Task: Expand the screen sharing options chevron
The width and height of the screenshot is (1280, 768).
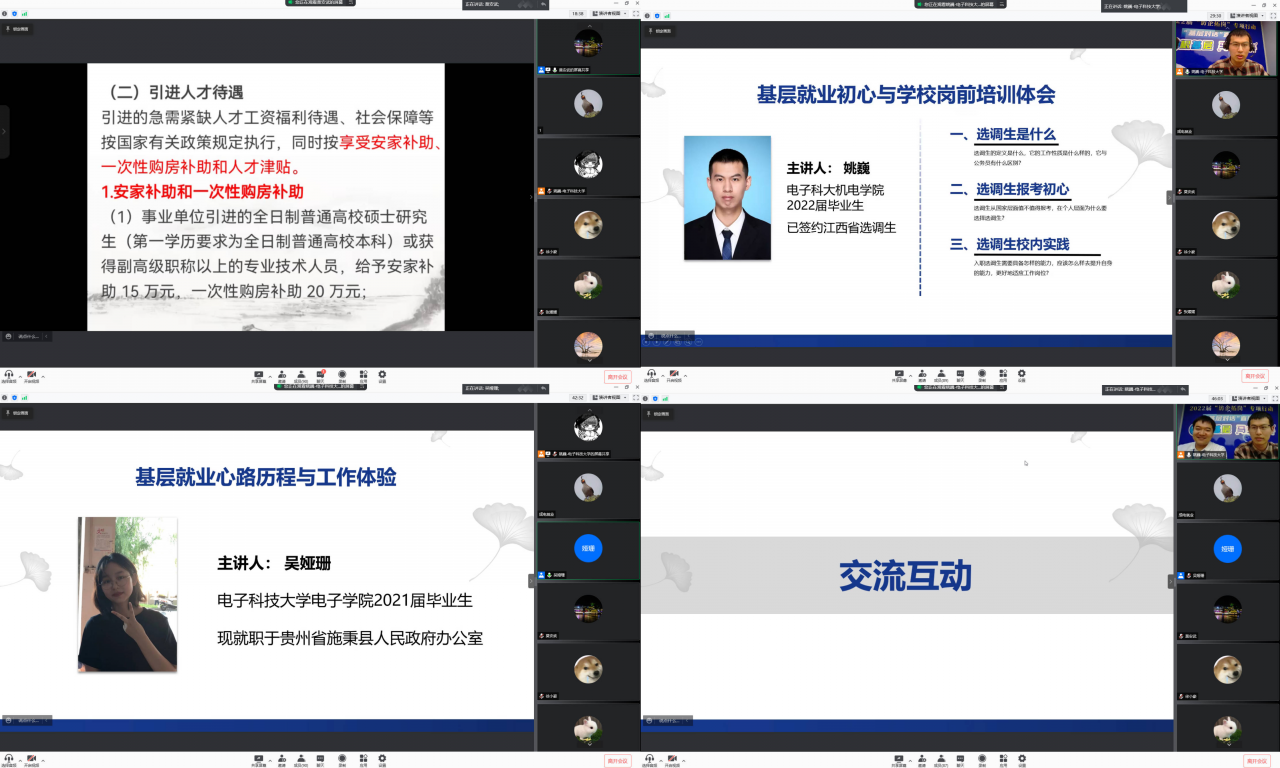Action: [x=268, y=375]
